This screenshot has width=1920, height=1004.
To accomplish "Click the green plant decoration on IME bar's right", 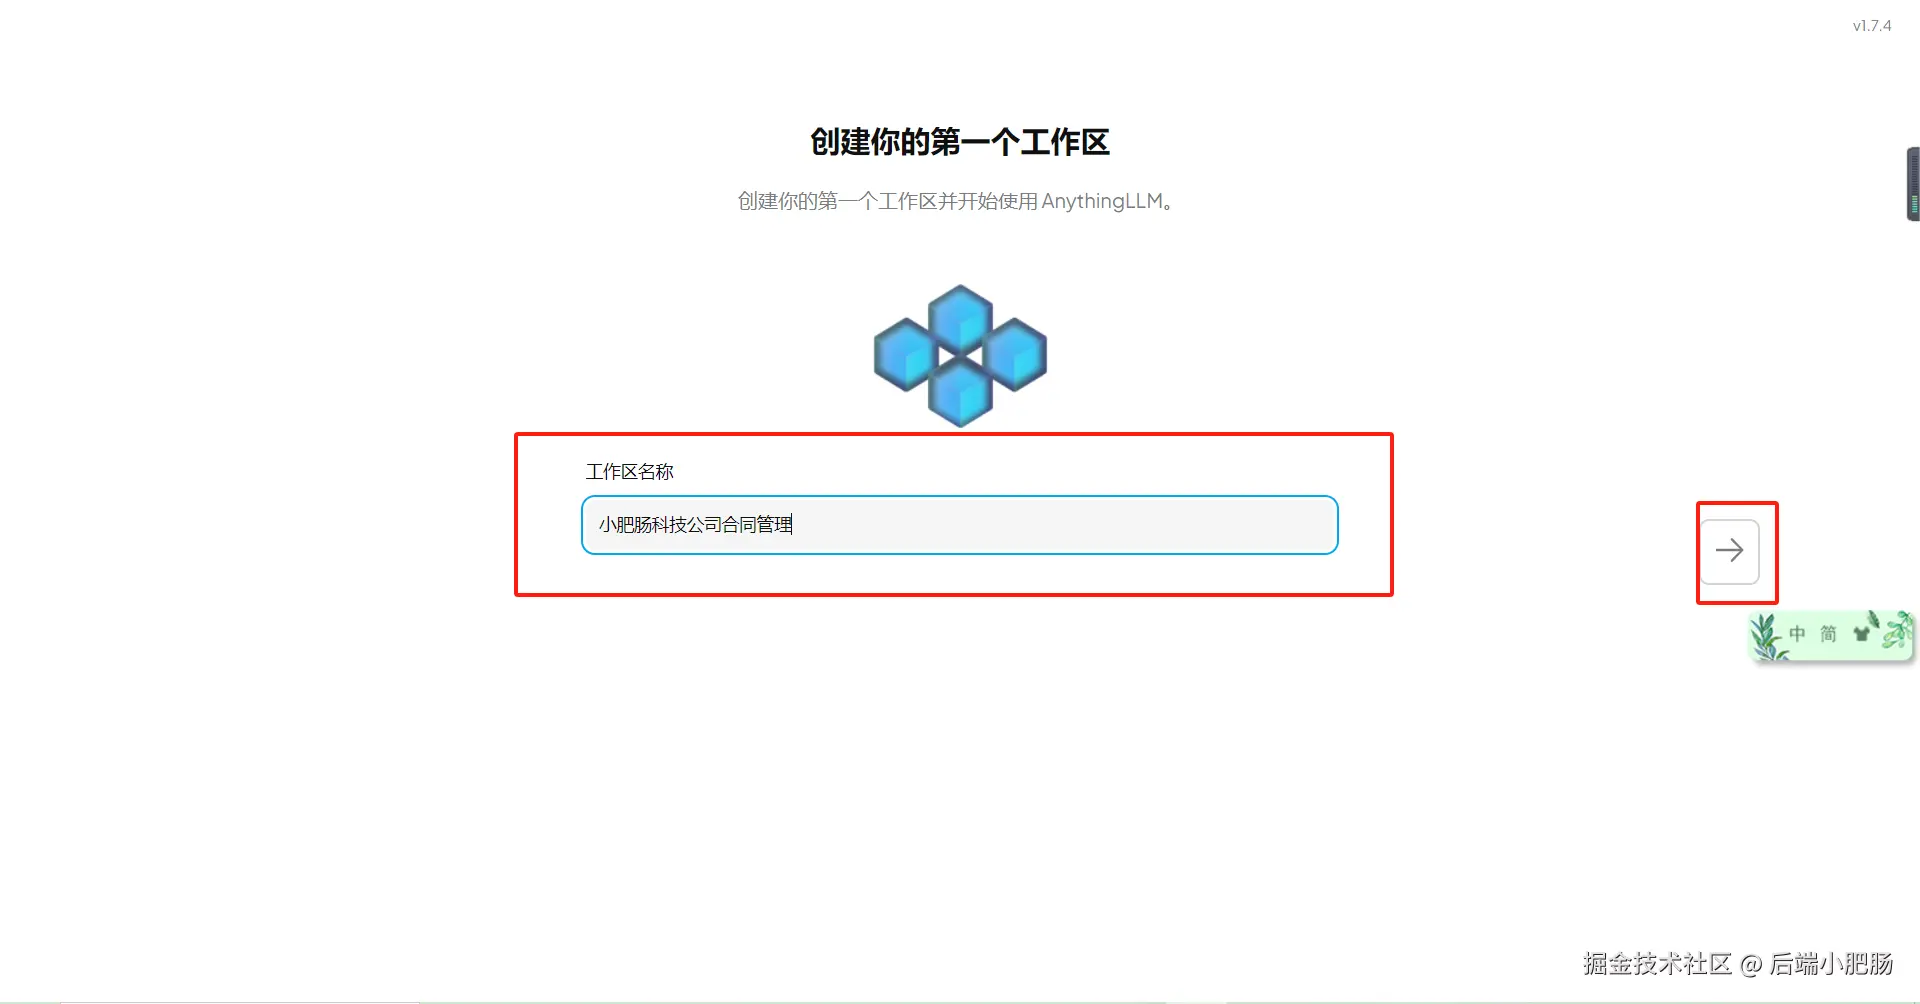I will (1897, 632).
